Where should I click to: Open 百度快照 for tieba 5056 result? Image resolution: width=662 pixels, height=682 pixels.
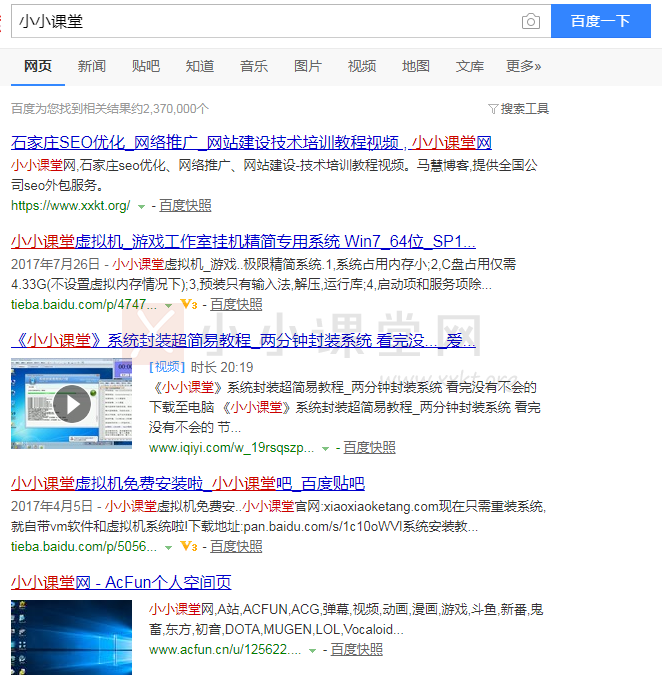pos(236,546)
